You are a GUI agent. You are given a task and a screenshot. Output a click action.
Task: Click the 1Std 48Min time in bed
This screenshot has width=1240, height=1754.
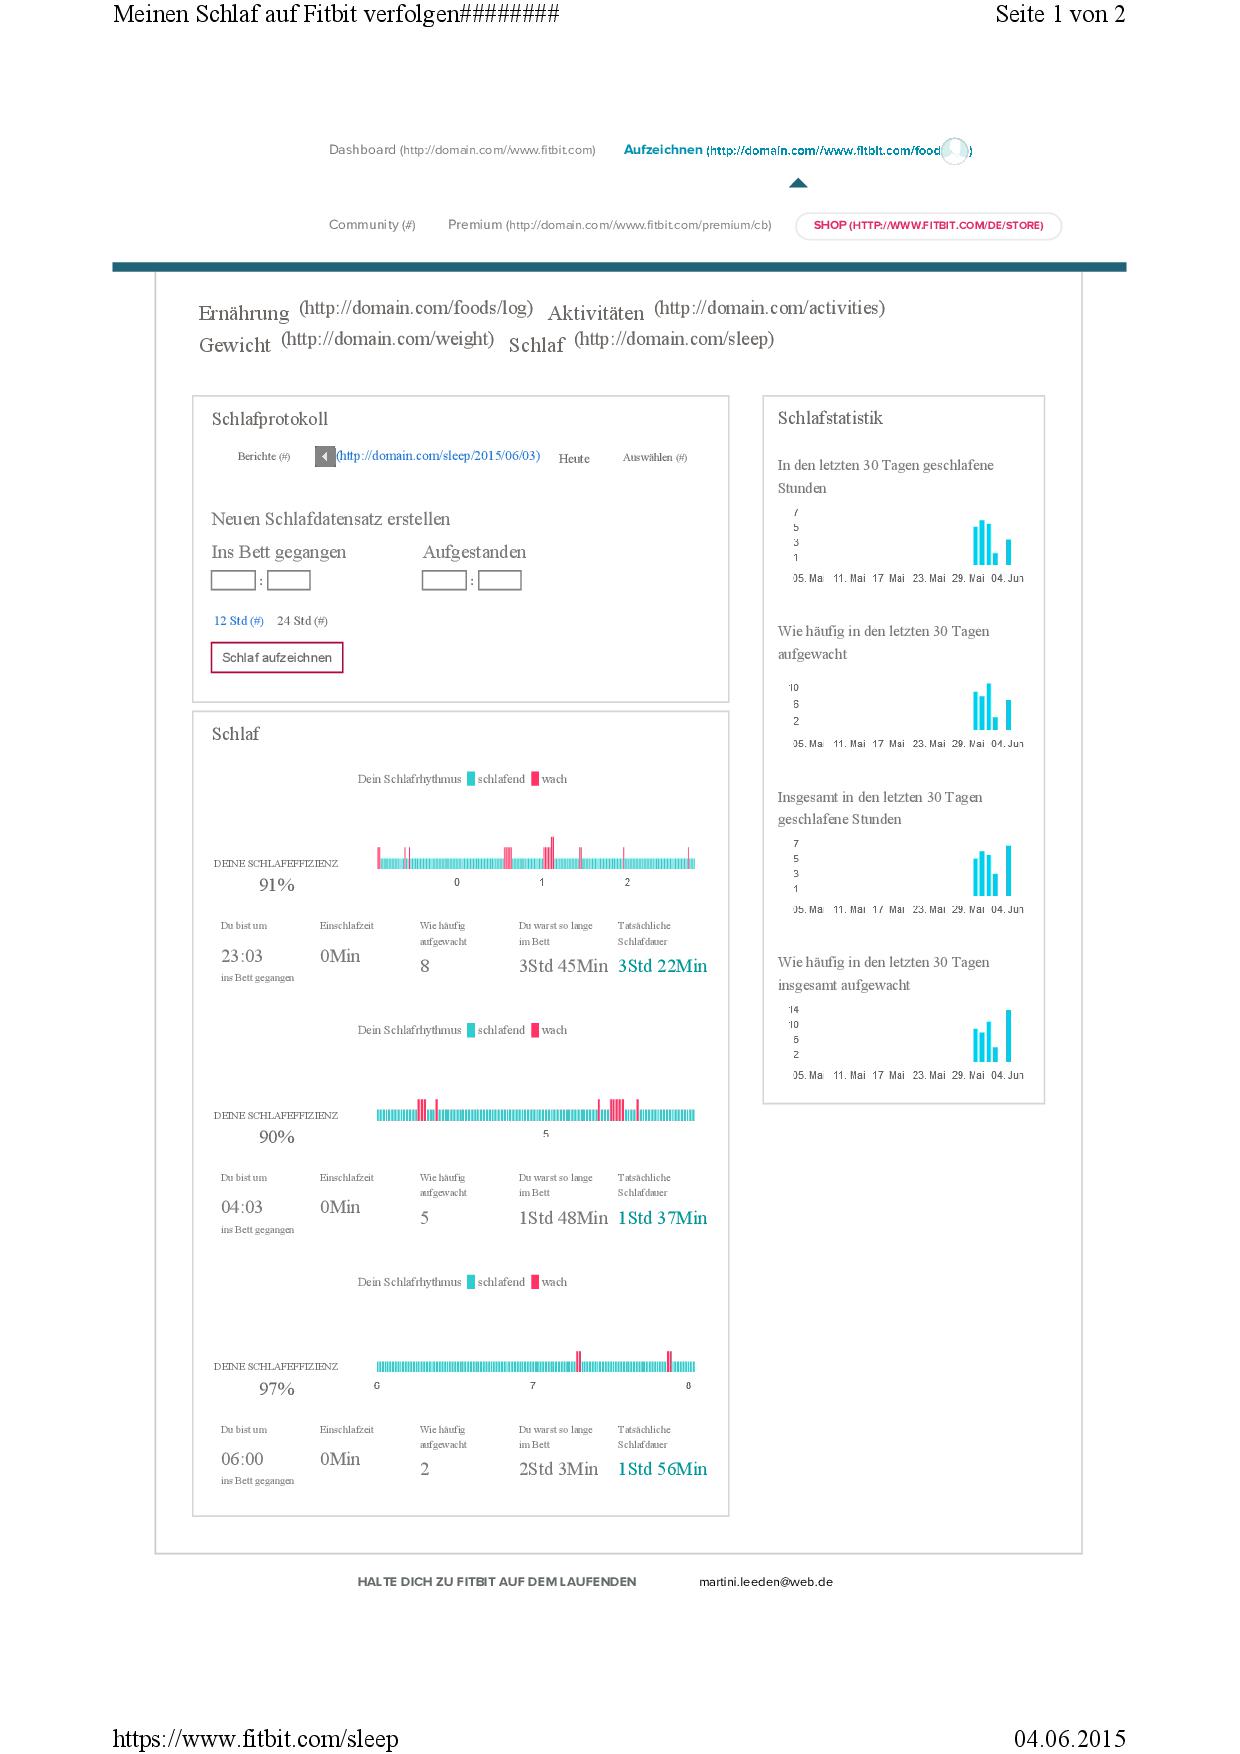[563, 1218]
